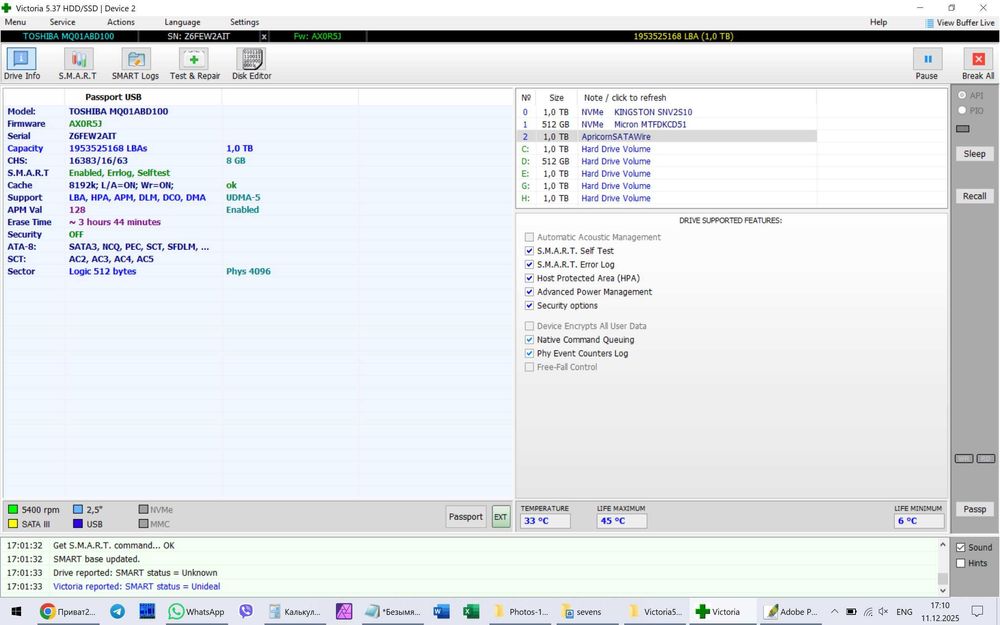Open Telegram from the taskbar
The image size is (1000, 625).
[x=117, y=612]
